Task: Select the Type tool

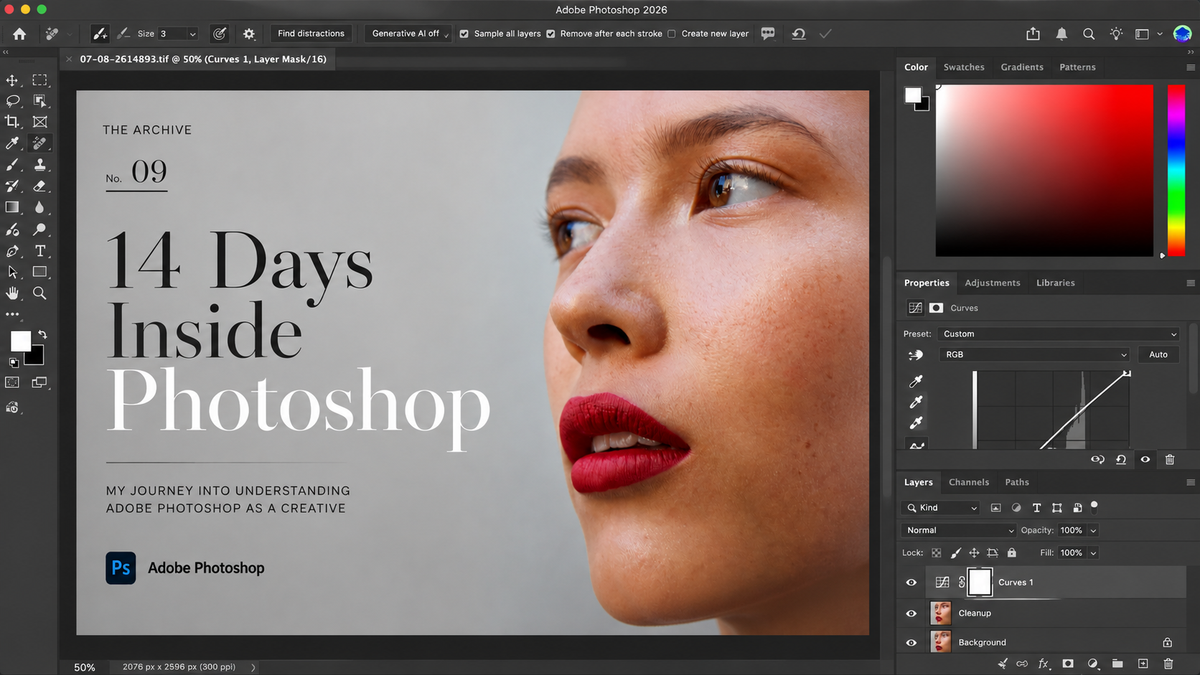Action: [x=40, y=251]
